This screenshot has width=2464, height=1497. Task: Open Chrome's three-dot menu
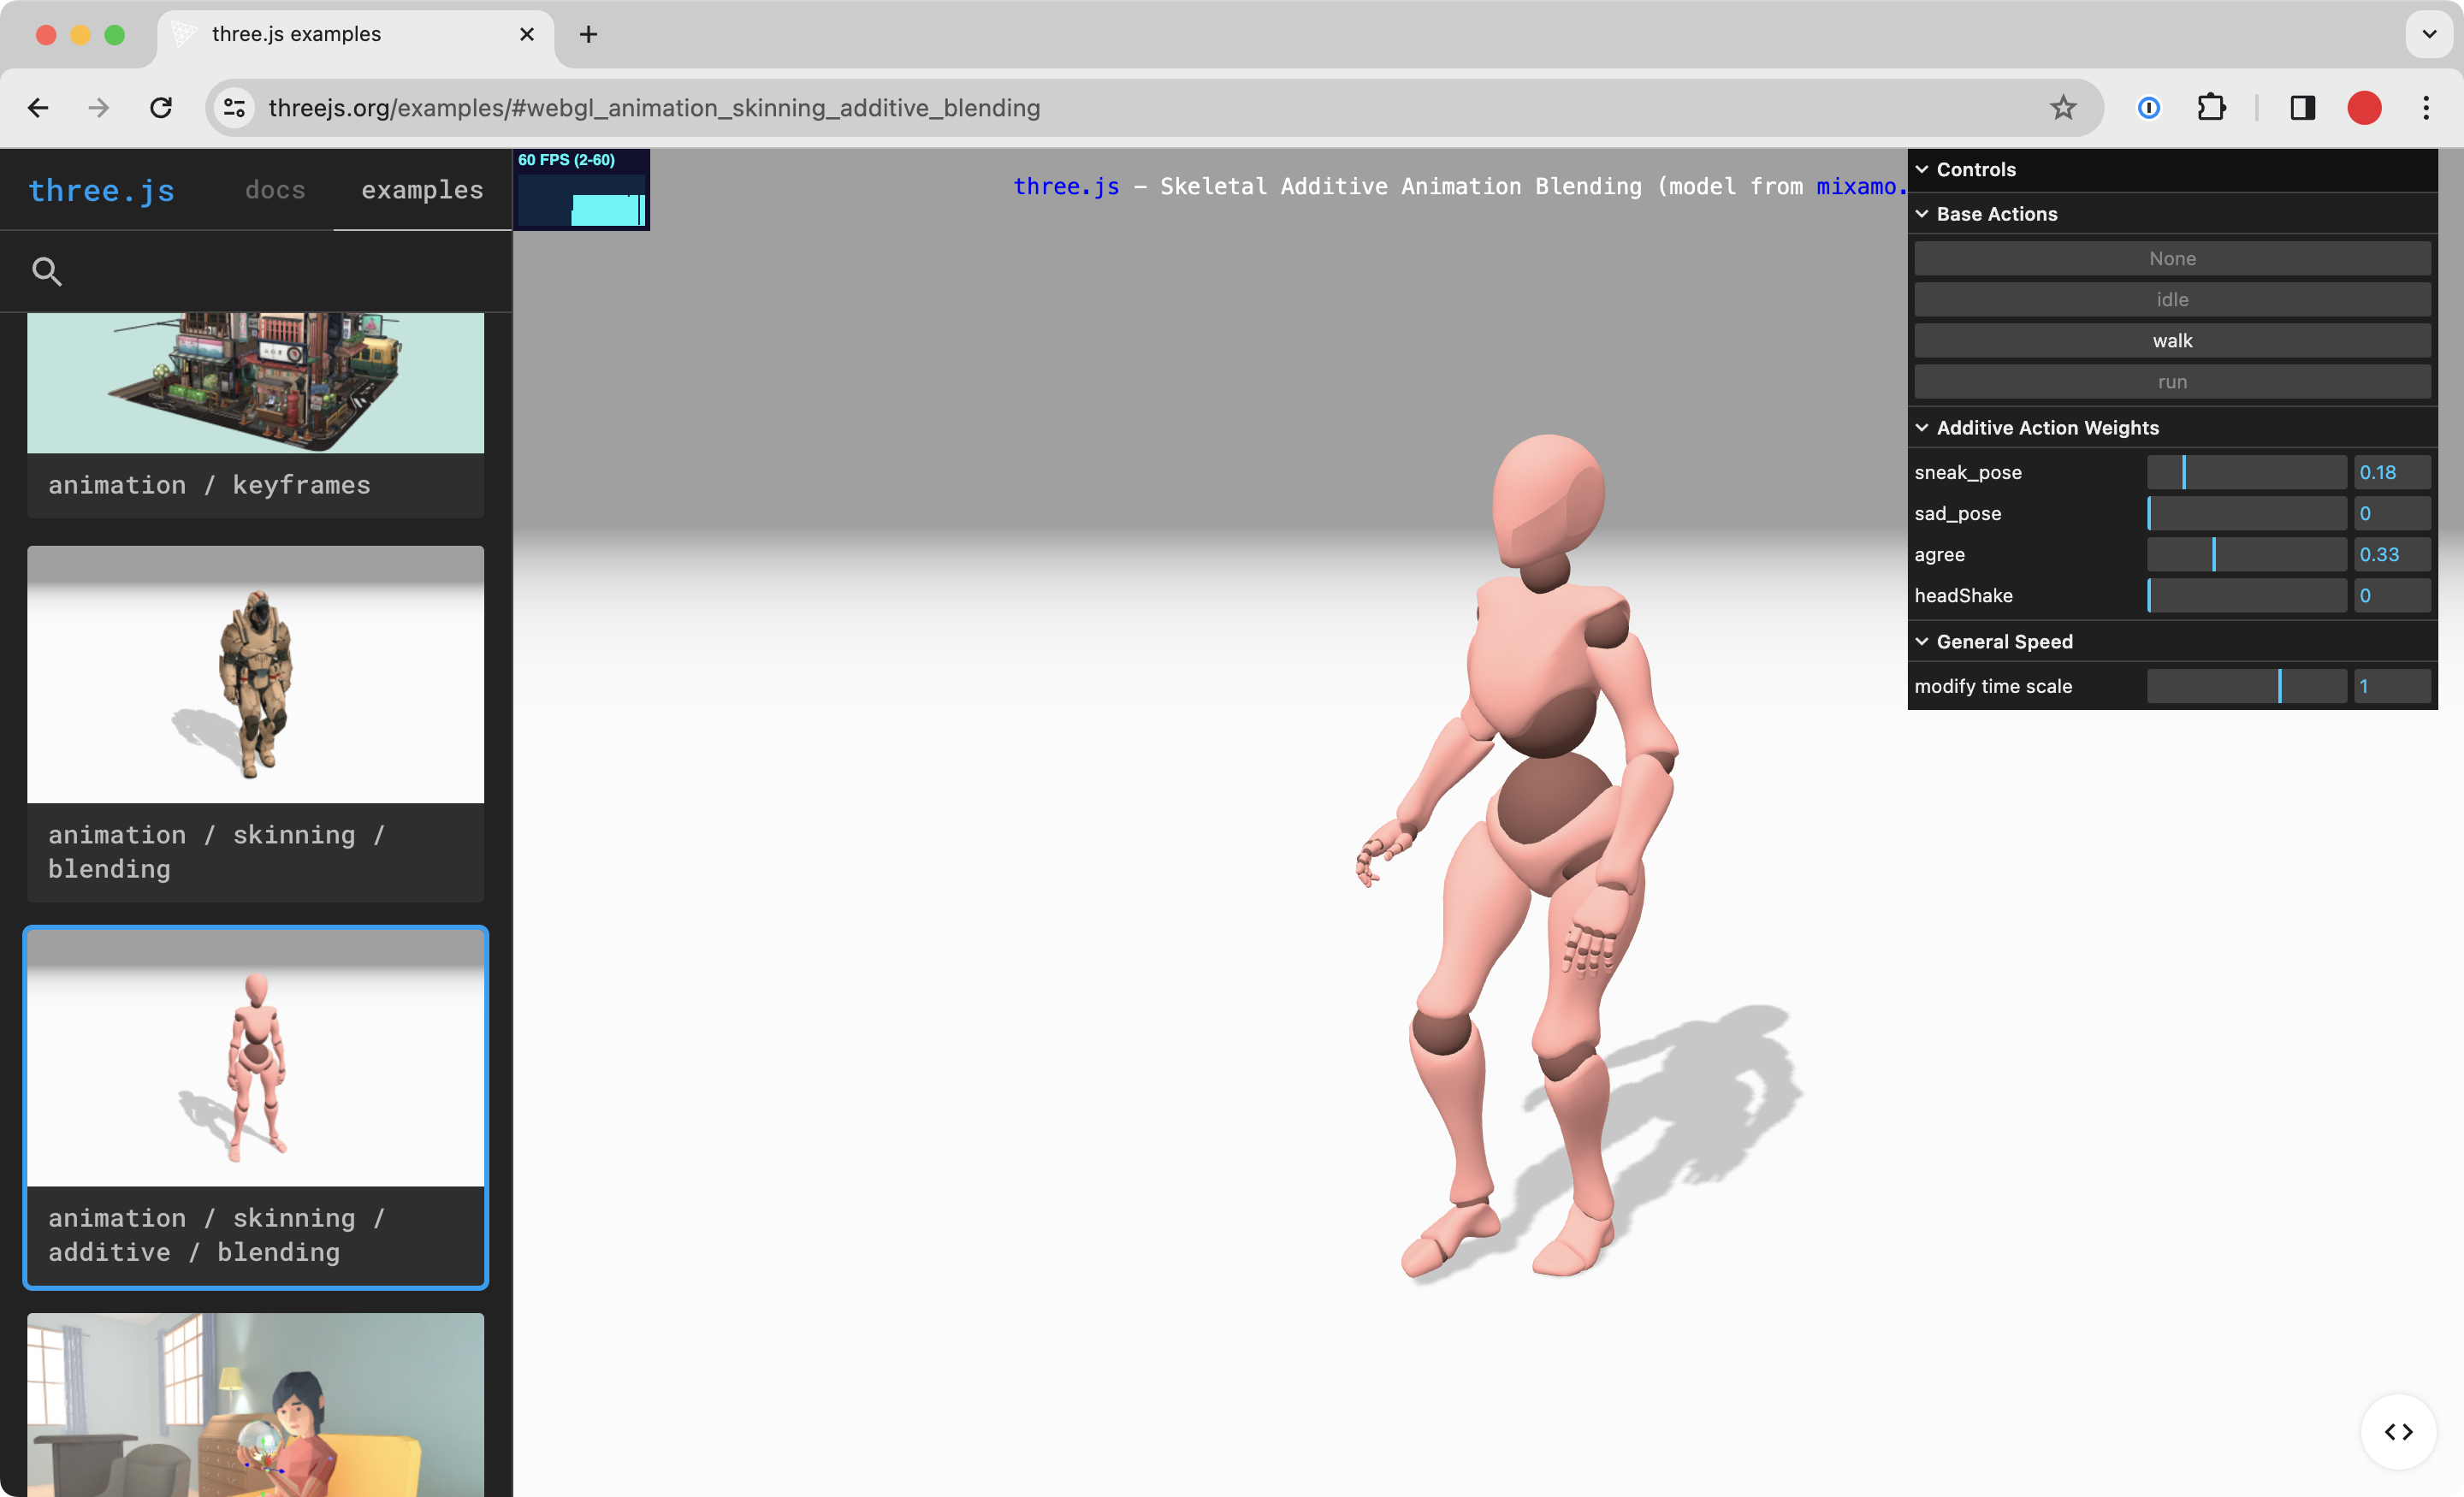(x=2425, y=108)
